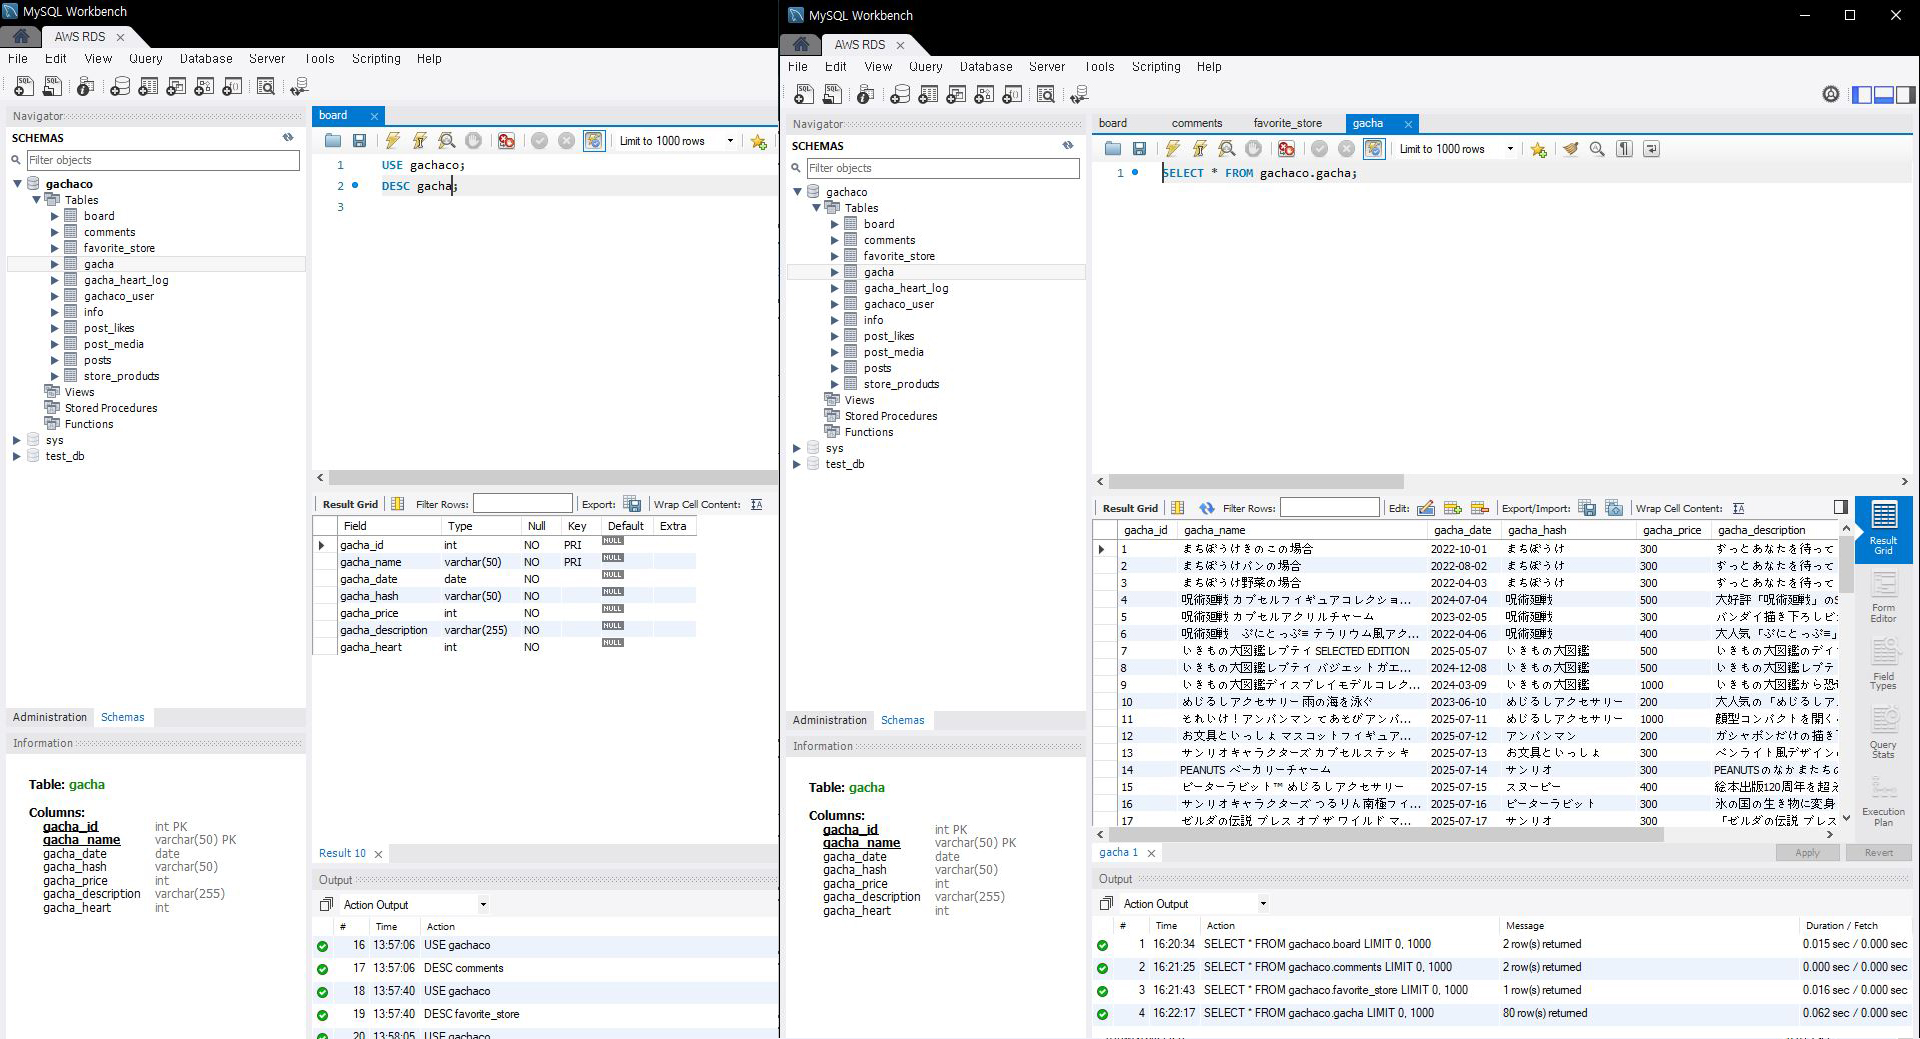Execute current statement icon in right window
The width and height of the screenshot is (1920, 1039).
tap(1199, 149)
